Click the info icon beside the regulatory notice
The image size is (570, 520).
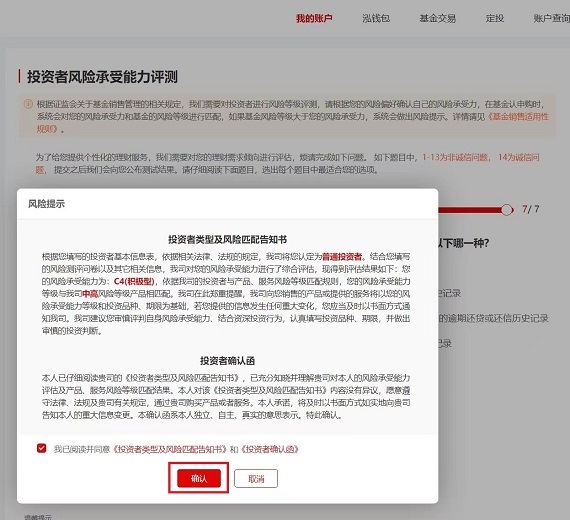[28, 104]
